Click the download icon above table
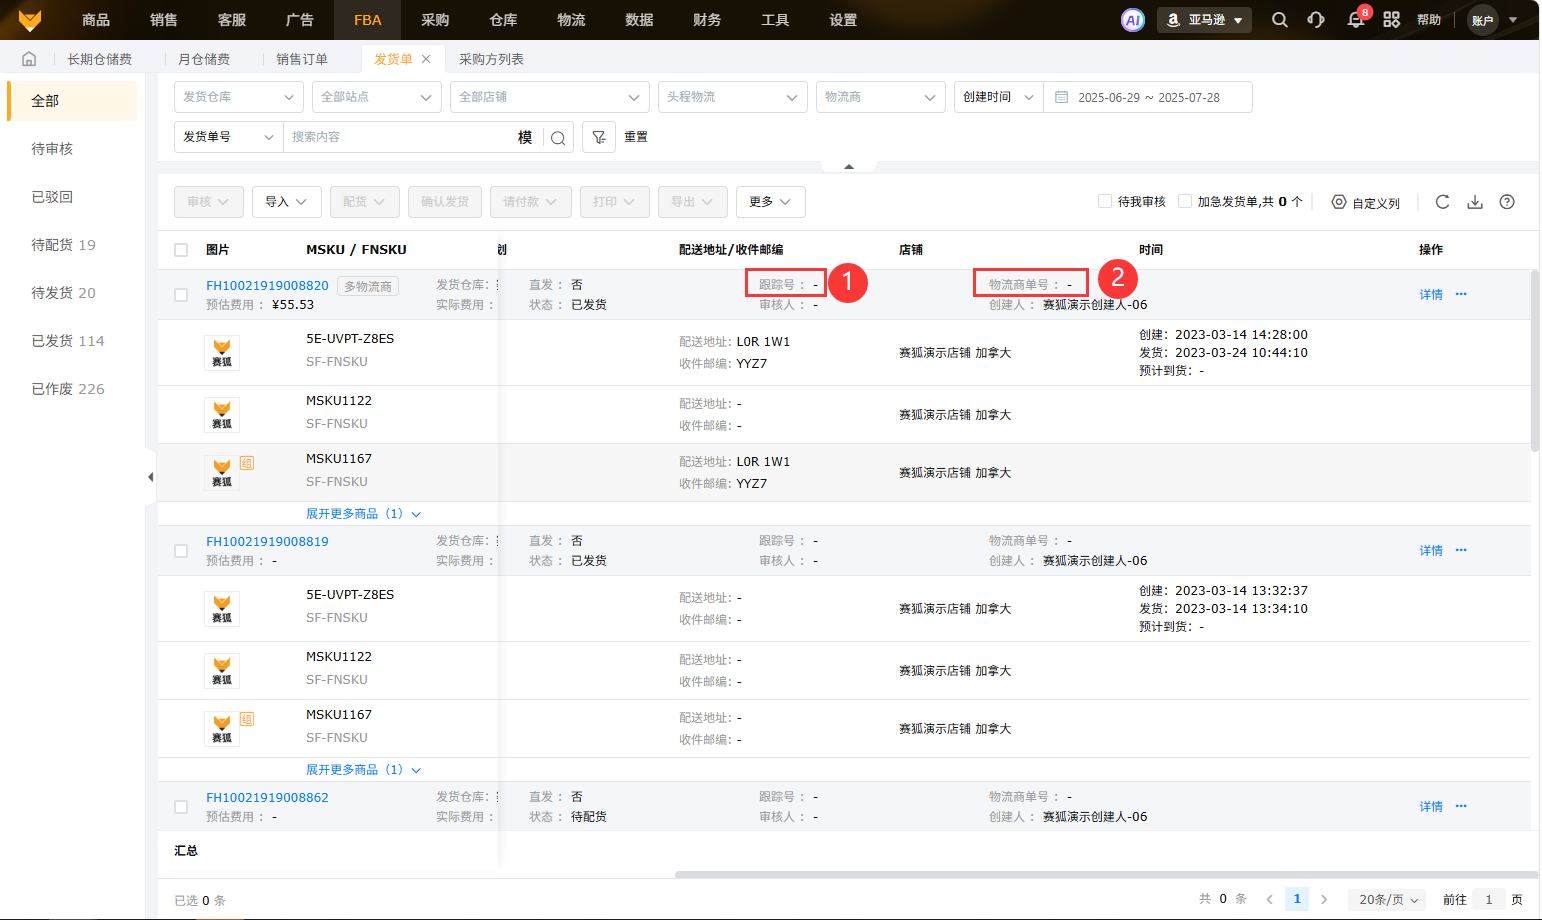The image size is (1542, 920). (1474, 202)
